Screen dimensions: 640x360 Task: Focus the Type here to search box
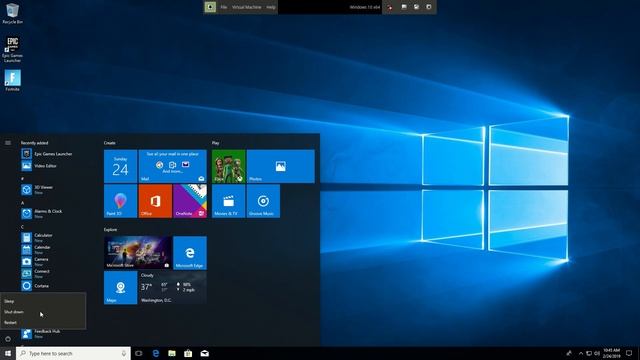tap(73, 353)
